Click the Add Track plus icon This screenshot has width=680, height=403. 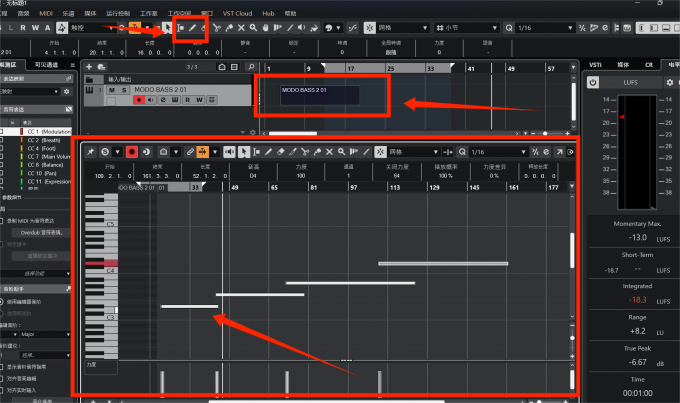click(89, 67)
